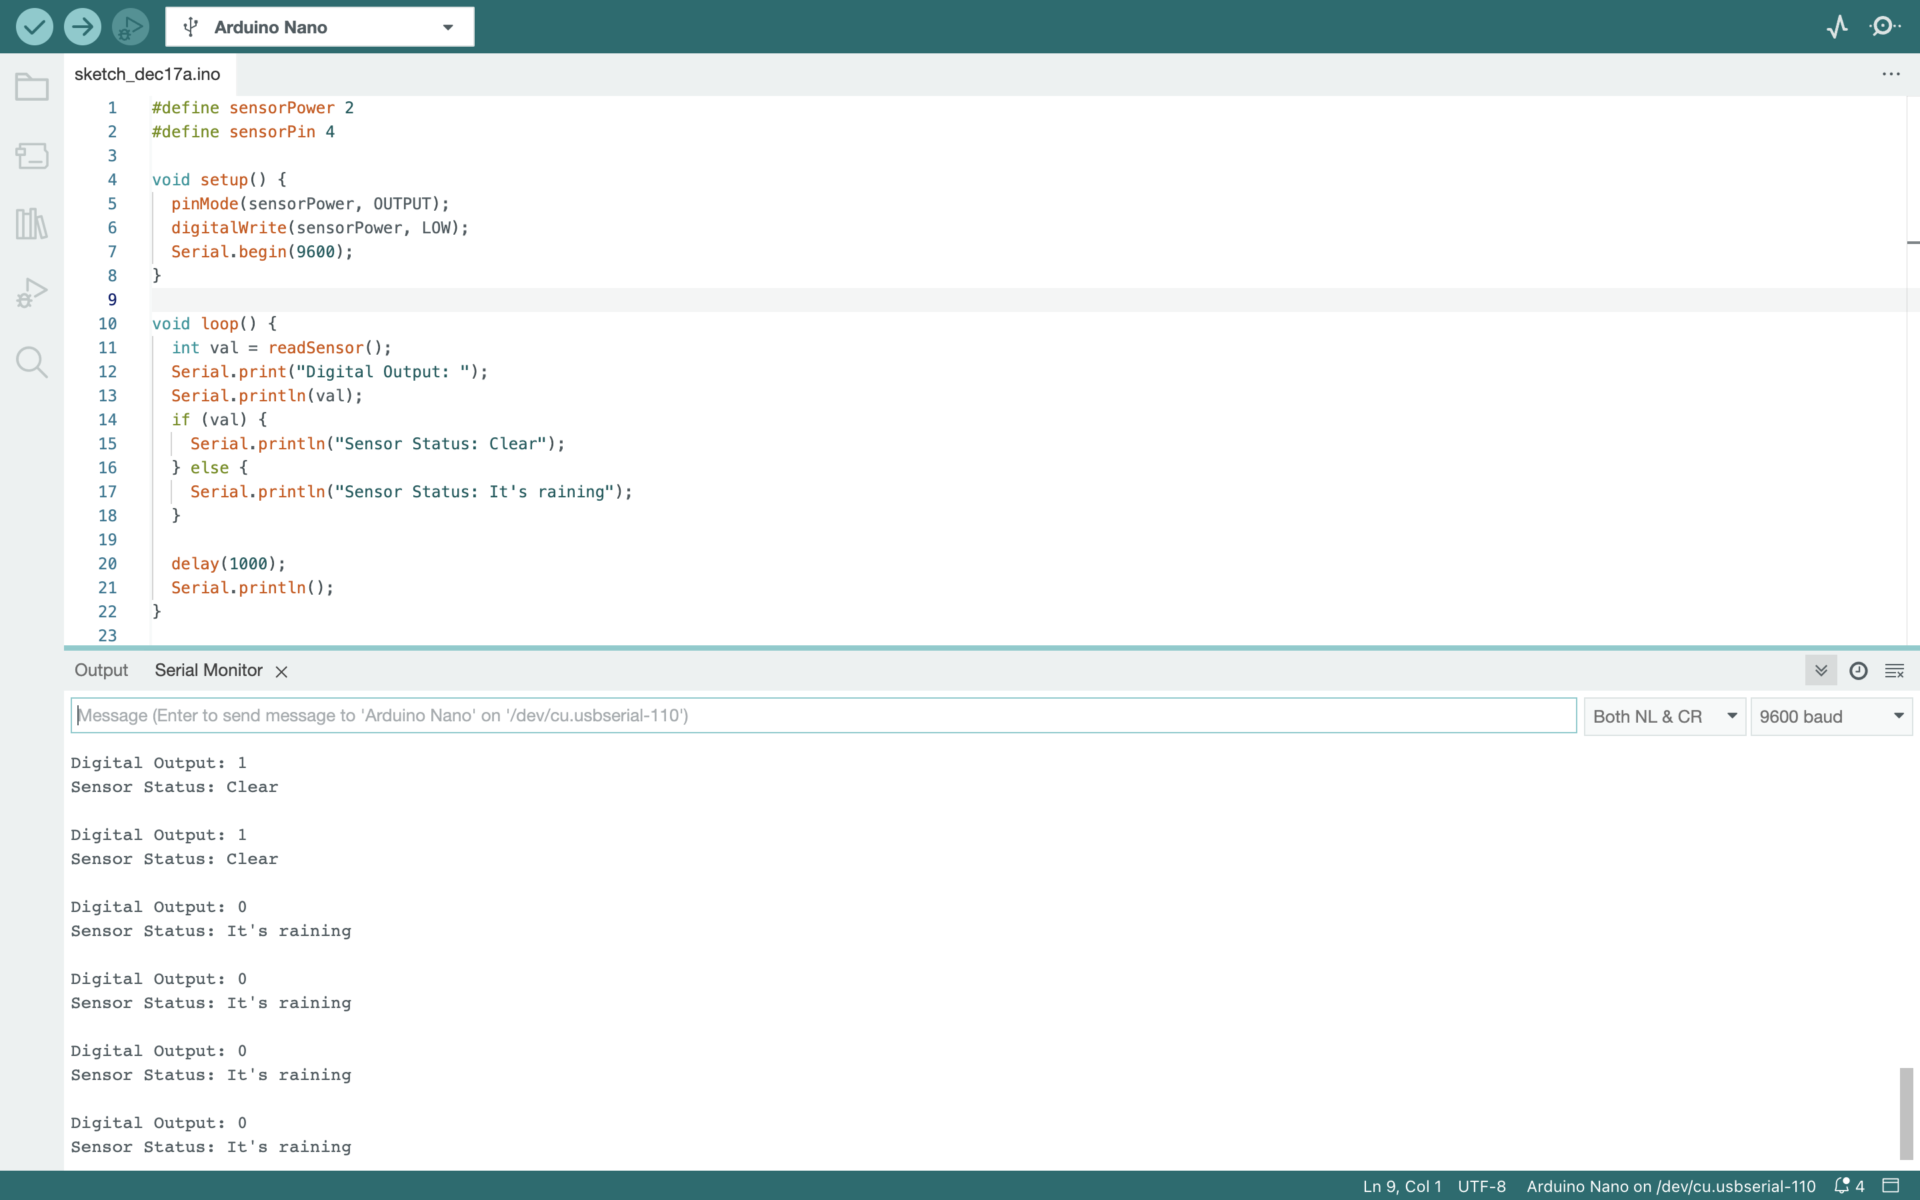Screen dimensions: 1920x1200
Task: Switch to the Output tab
Action: click(101, 671)
